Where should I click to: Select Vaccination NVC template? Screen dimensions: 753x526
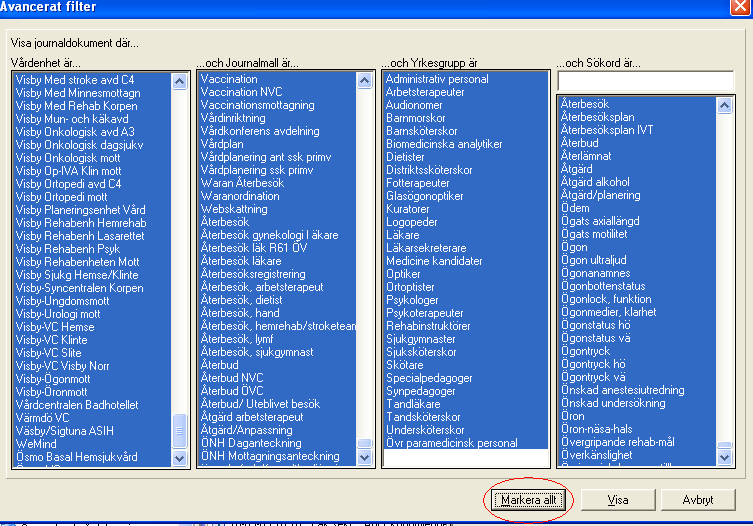point(242,92)
